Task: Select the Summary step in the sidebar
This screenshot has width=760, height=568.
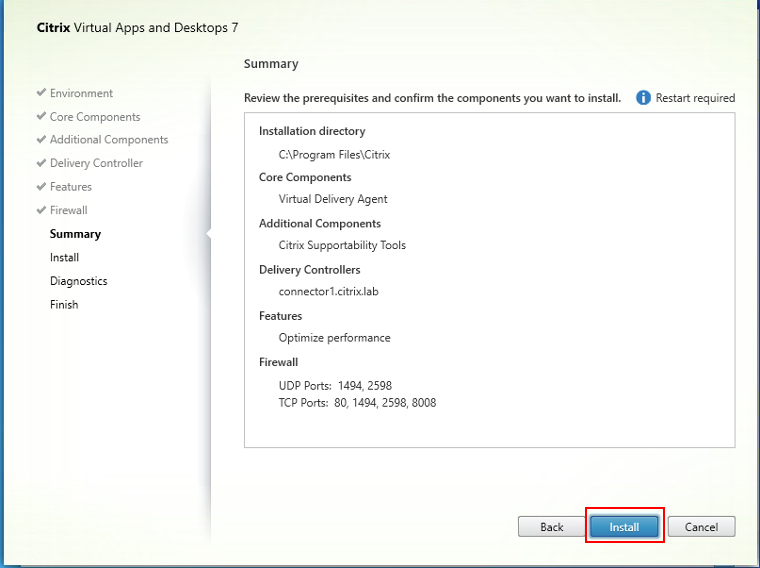Action: pos(75,234)
